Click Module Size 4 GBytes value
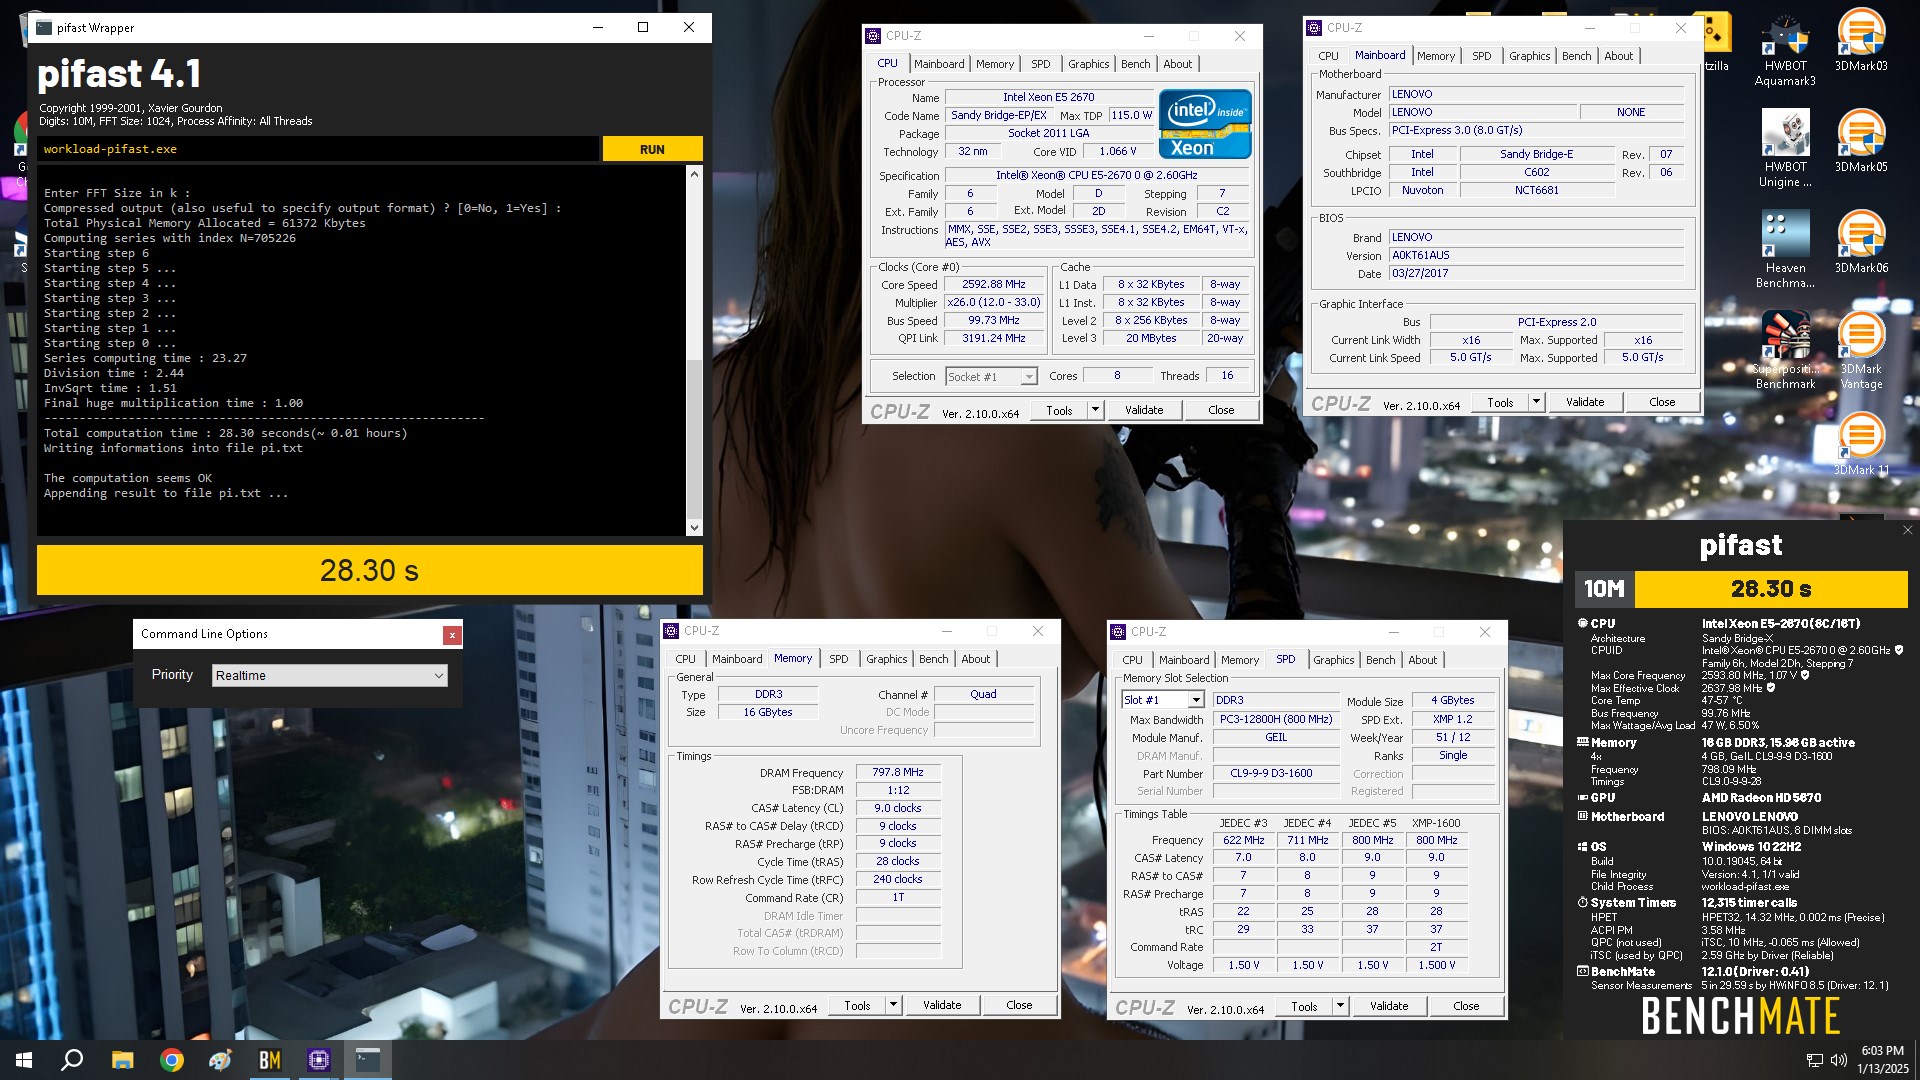This screenshot has height=1080, width=1920. click(1452, 700)
